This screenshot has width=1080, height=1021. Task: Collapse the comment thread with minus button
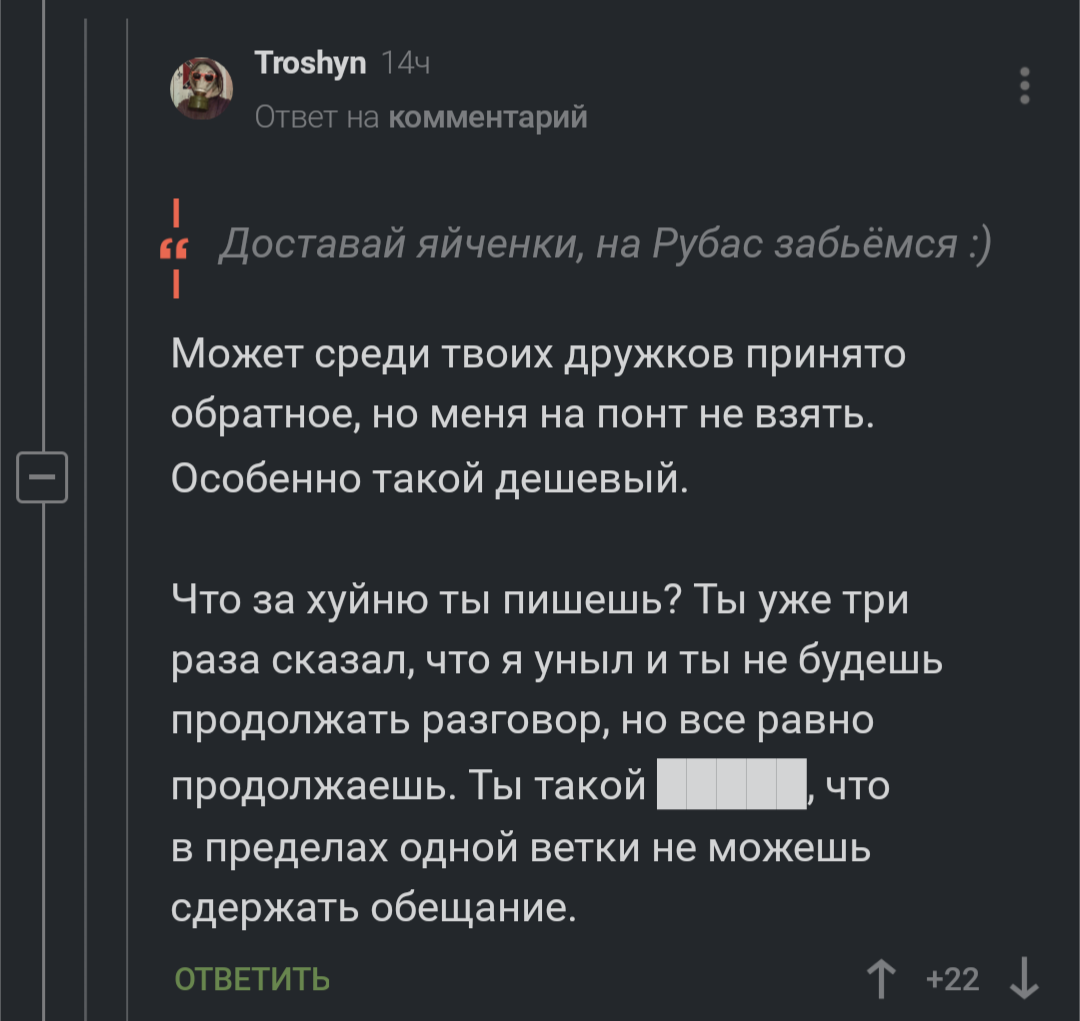pos(42,476)
